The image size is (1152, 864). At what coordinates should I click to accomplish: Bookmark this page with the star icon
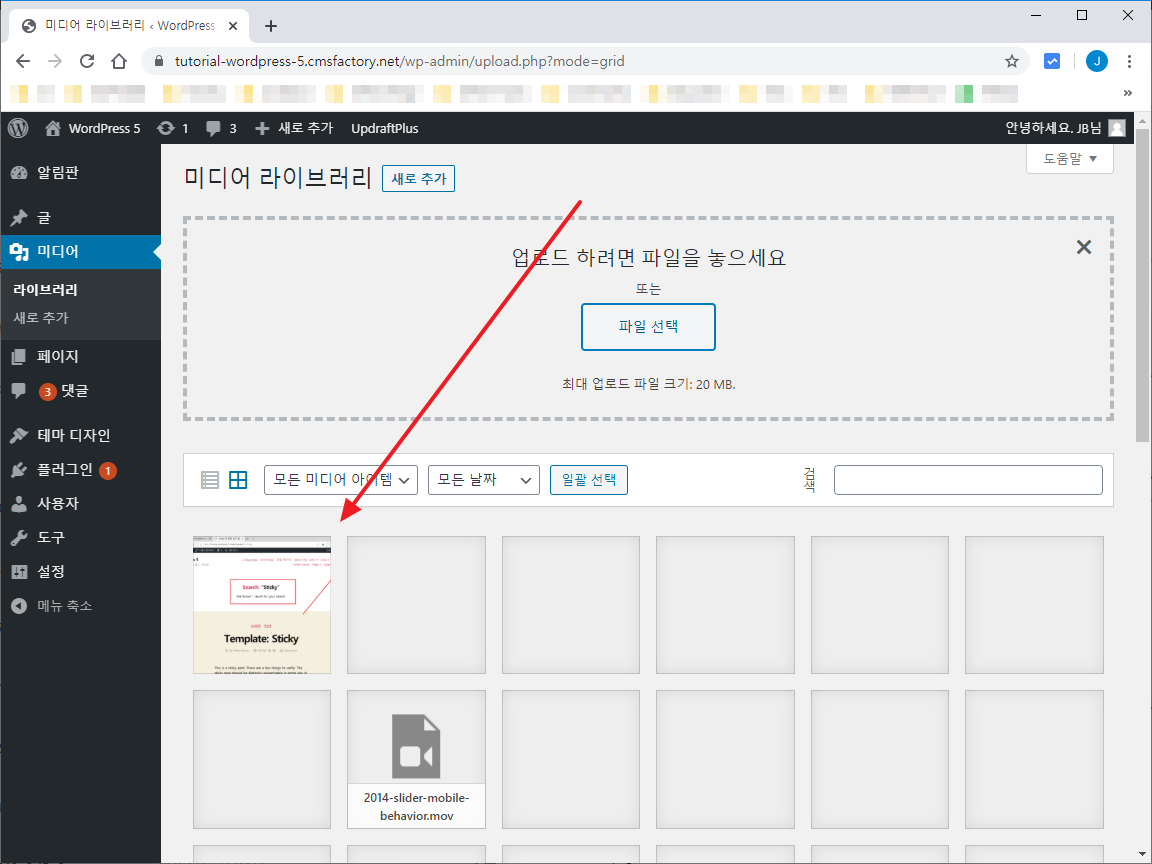click(1012, 61)
